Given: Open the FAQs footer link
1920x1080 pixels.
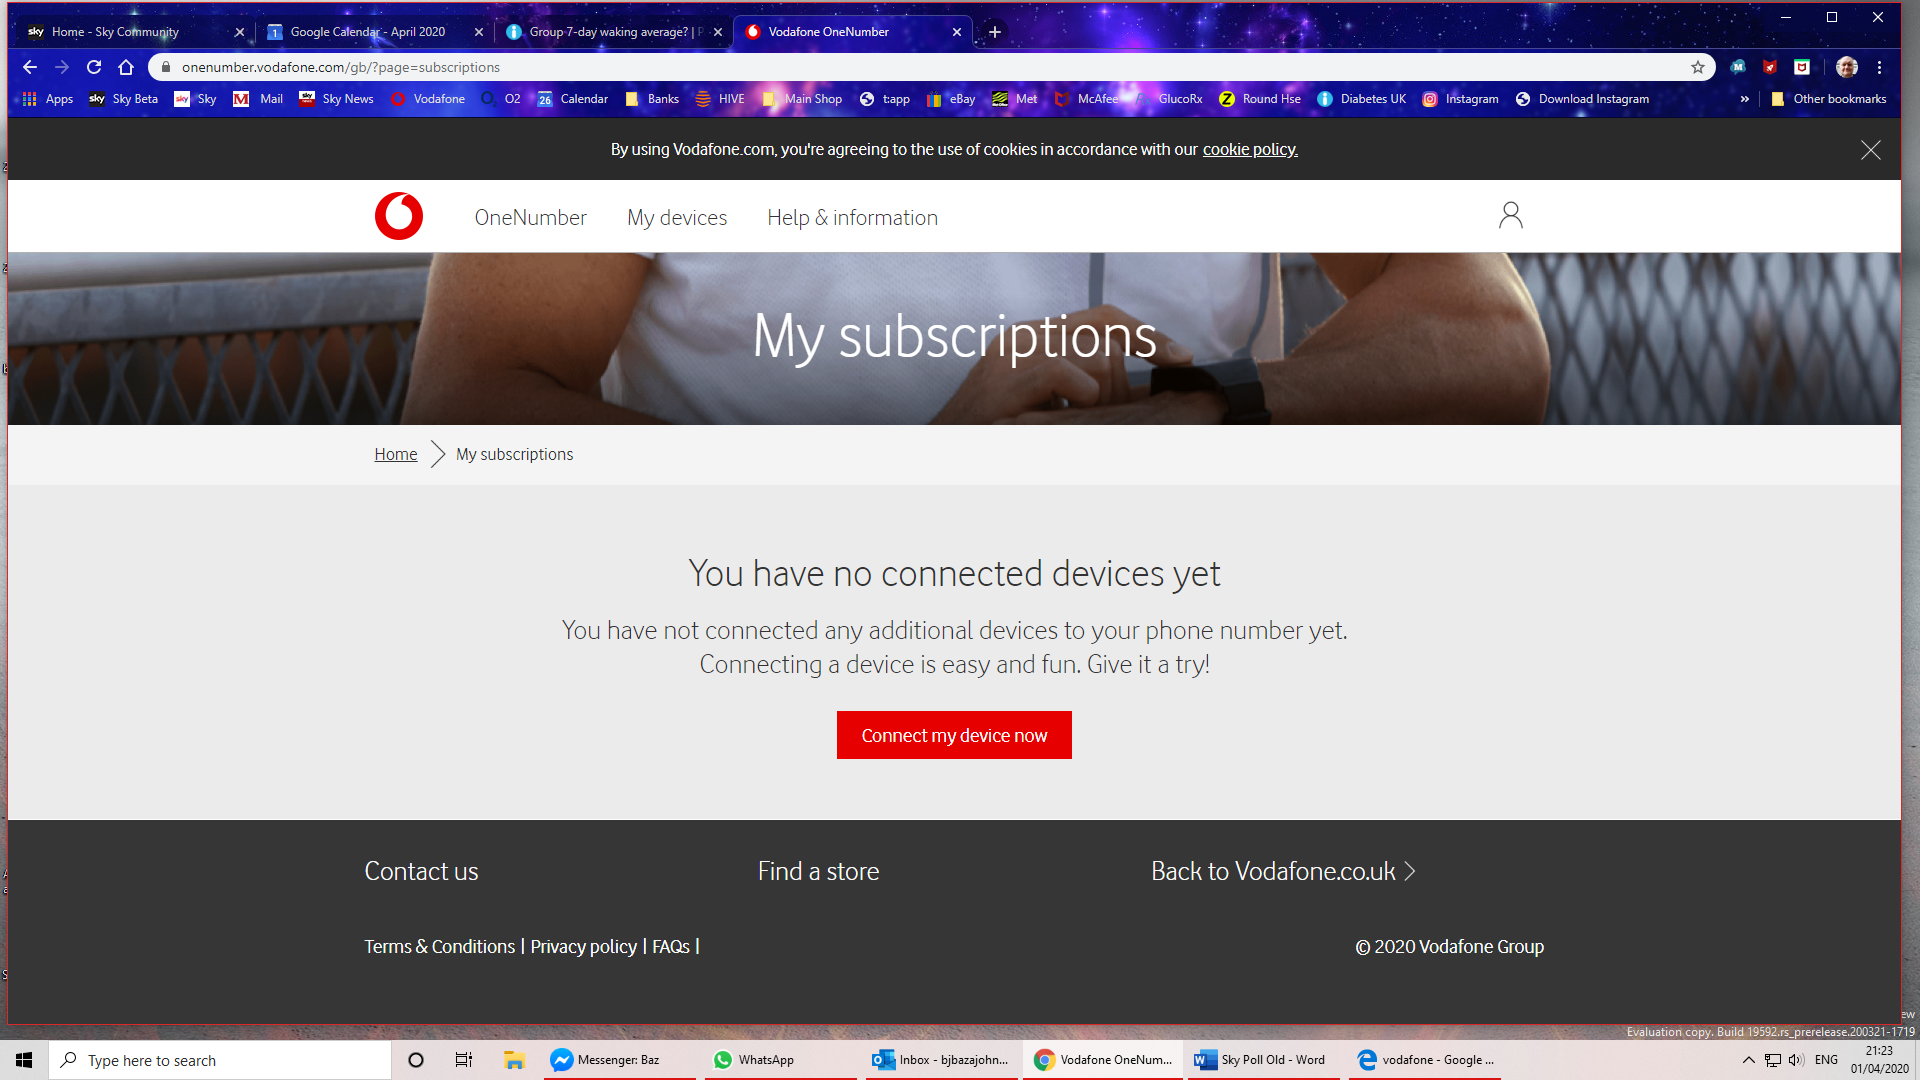Looking at the screenshot, I should (x=671, y=946).
